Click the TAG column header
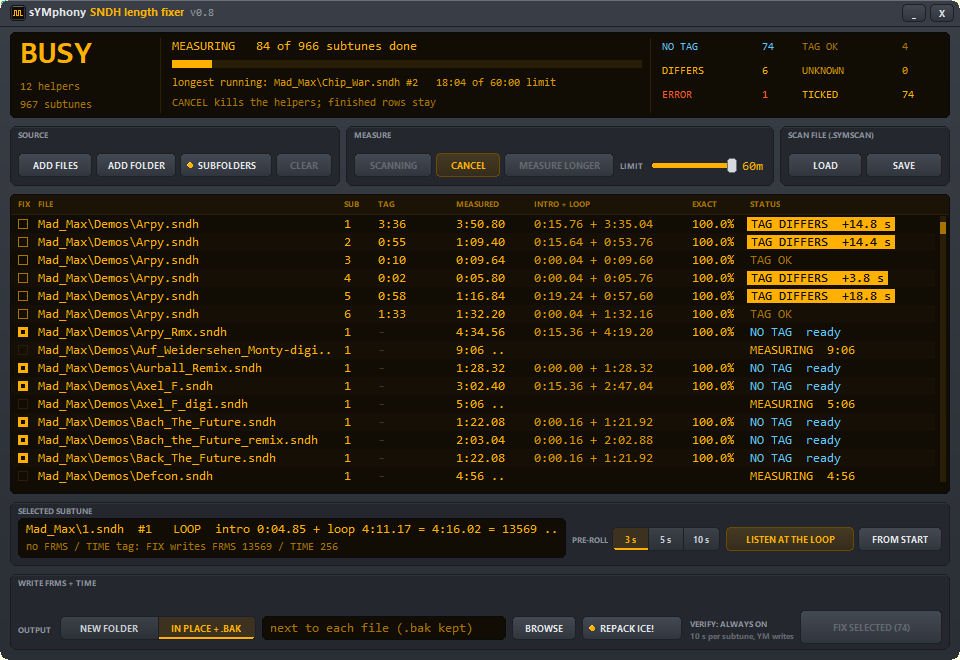 (x=386, y=204)
